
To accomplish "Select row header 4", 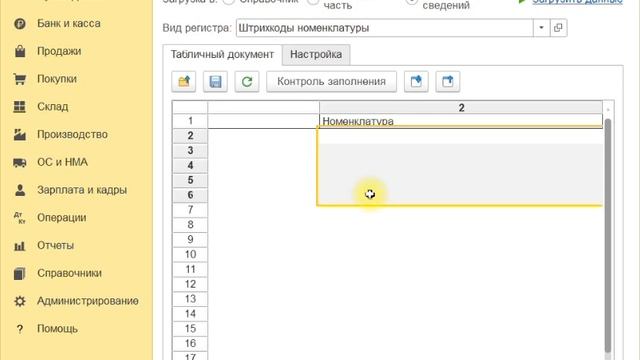I will (x=190, y=165).
